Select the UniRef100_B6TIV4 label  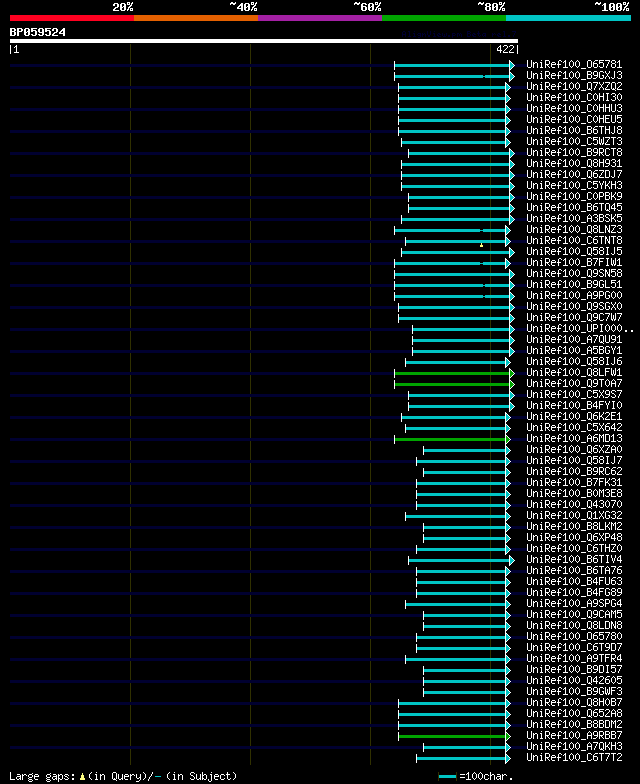click(574, 560)
